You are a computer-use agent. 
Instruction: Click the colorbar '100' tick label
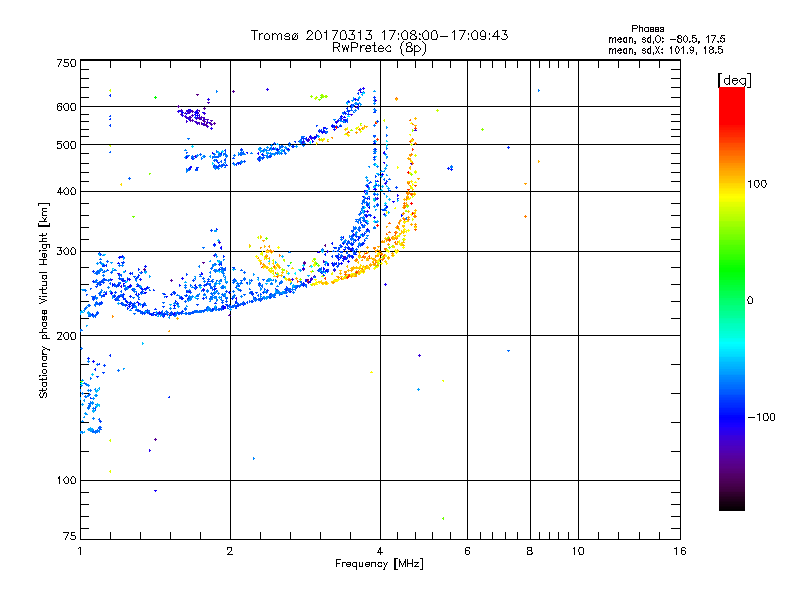pyautogui.click(x=757, y=184)
